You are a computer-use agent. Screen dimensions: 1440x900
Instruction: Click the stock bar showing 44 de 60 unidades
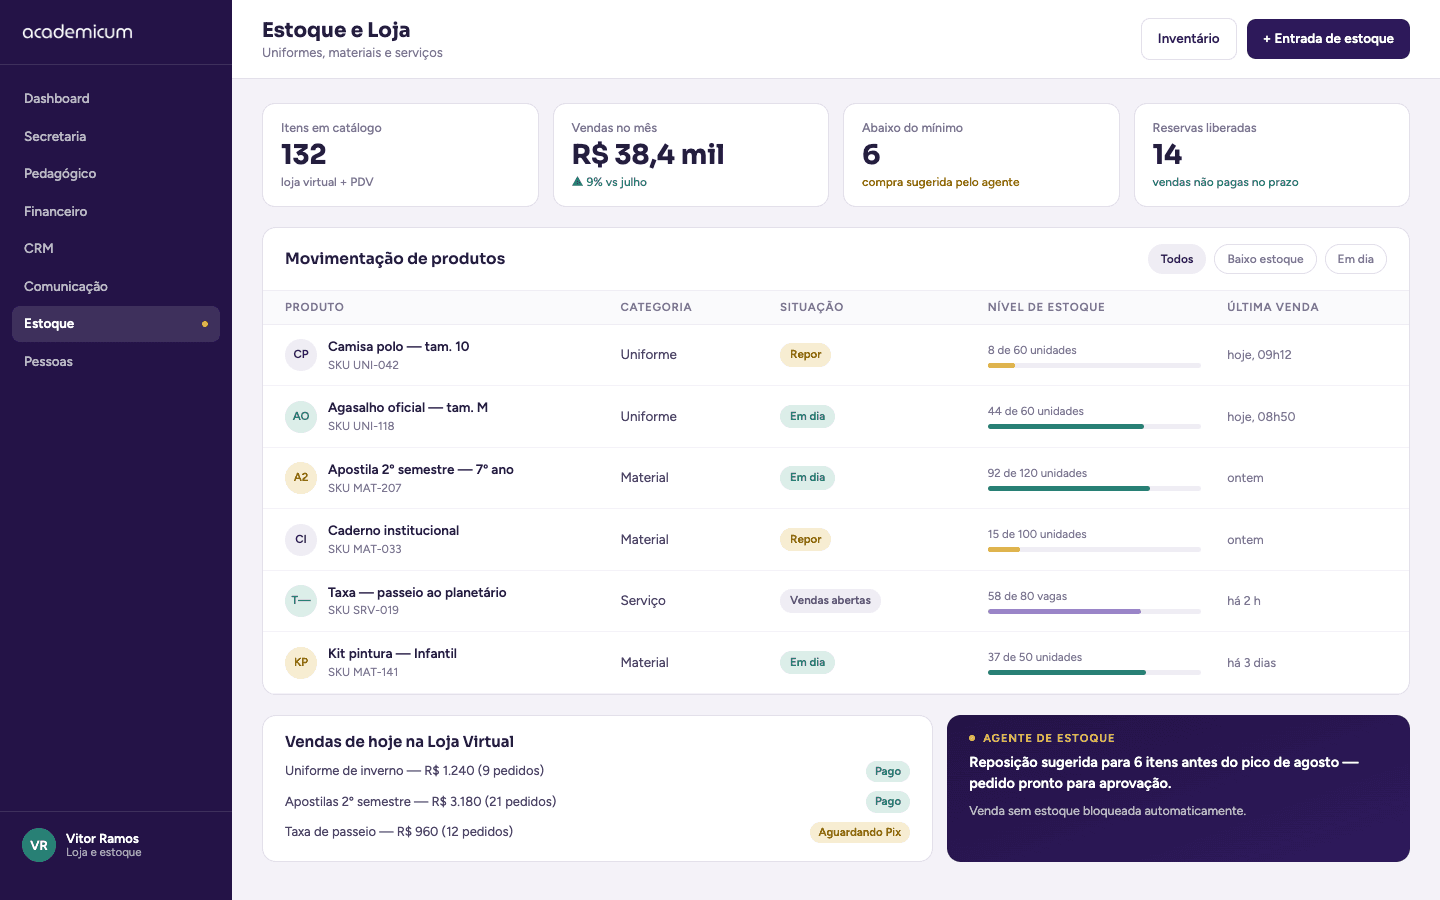(x=1094, y=427)
